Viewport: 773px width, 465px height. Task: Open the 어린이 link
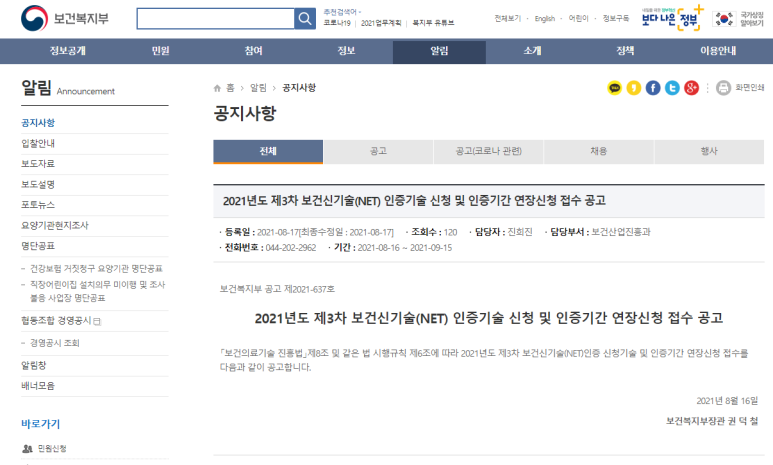click(578, 18)
